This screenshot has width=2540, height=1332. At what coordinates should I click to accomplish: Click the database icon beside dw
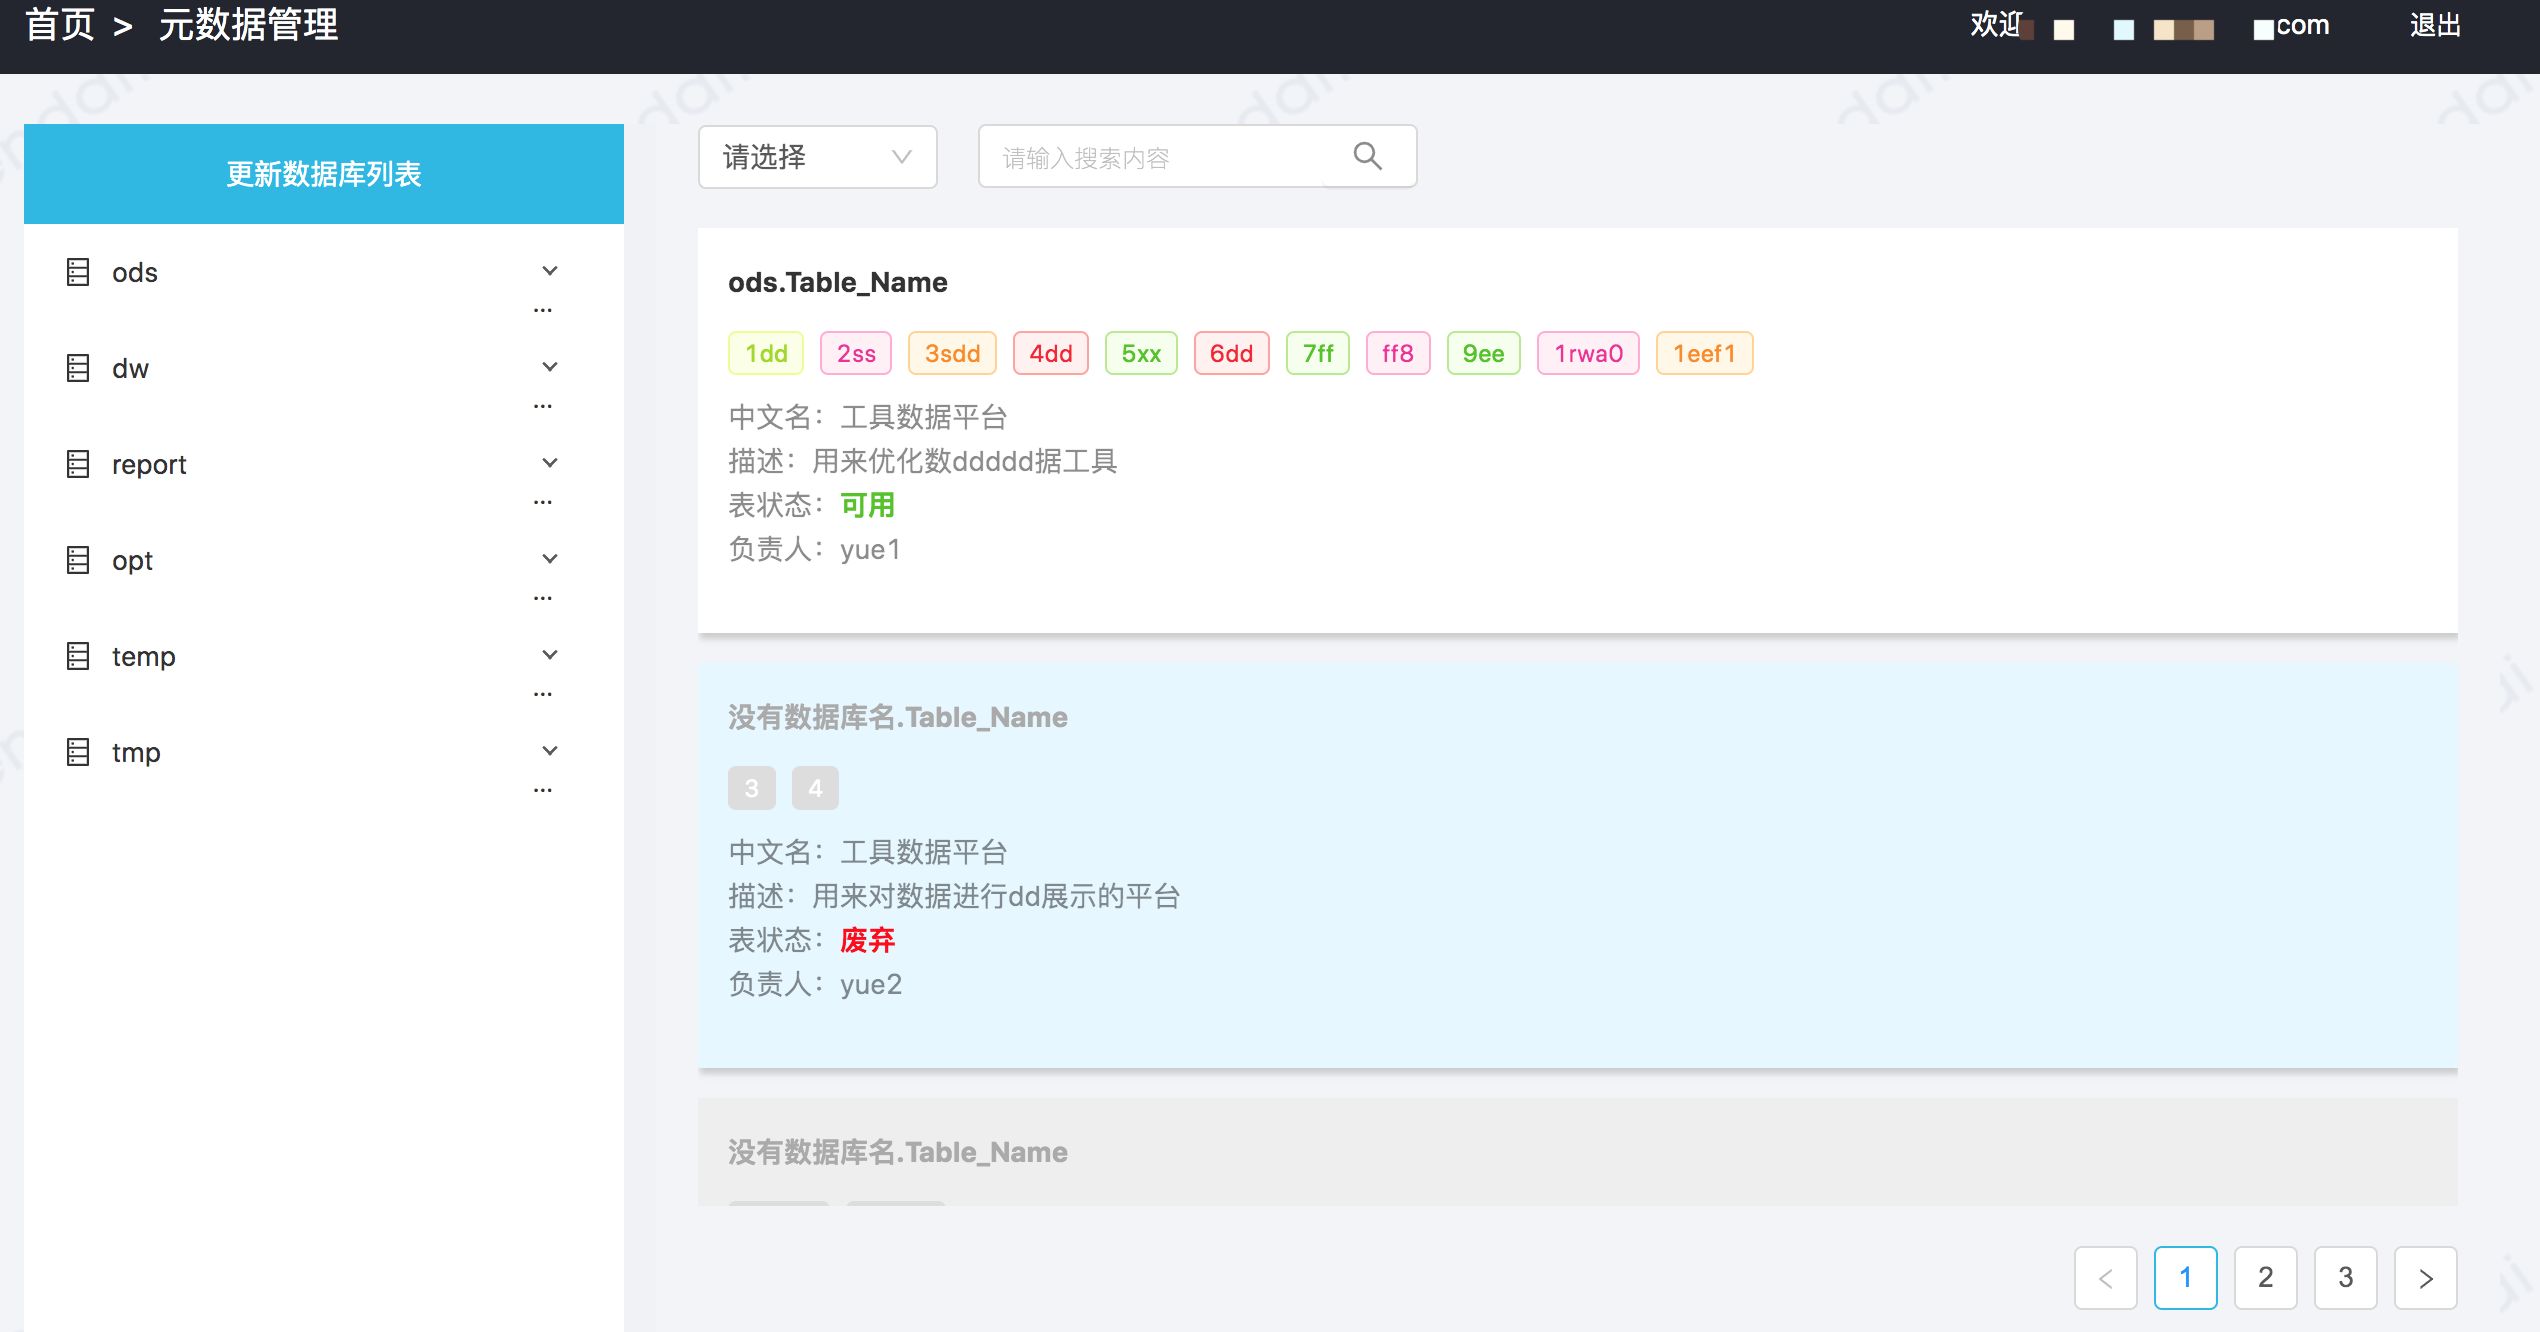tap(78, 368)
